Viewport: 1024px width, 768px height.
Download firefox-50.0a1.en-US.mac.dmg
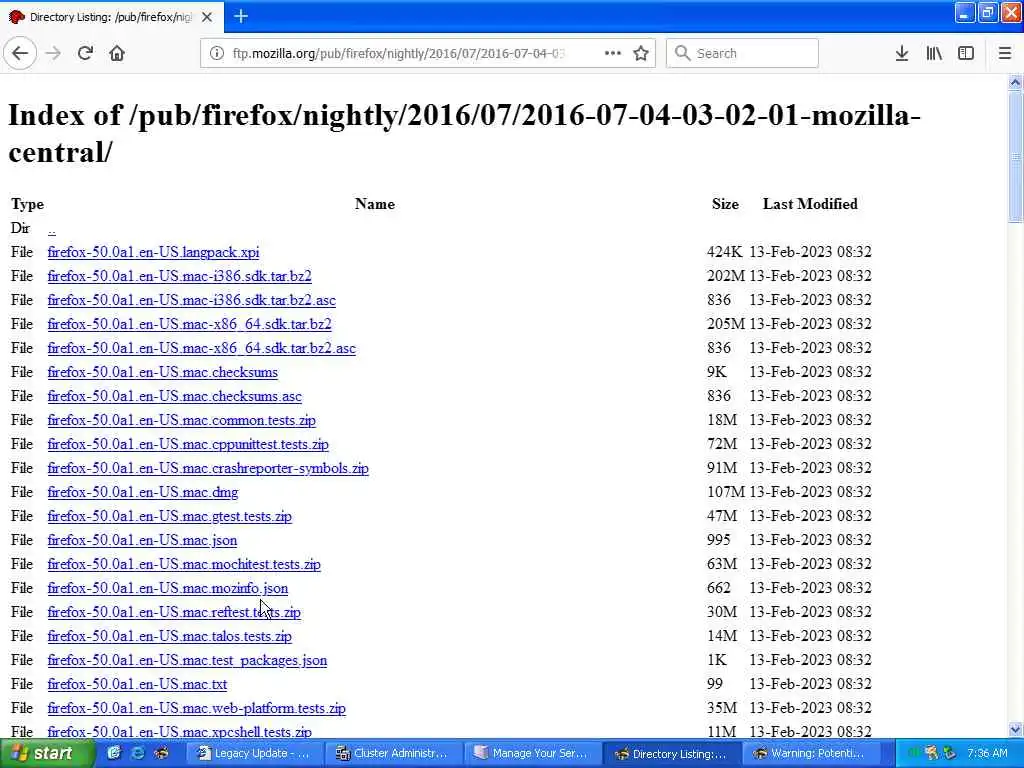143,492
